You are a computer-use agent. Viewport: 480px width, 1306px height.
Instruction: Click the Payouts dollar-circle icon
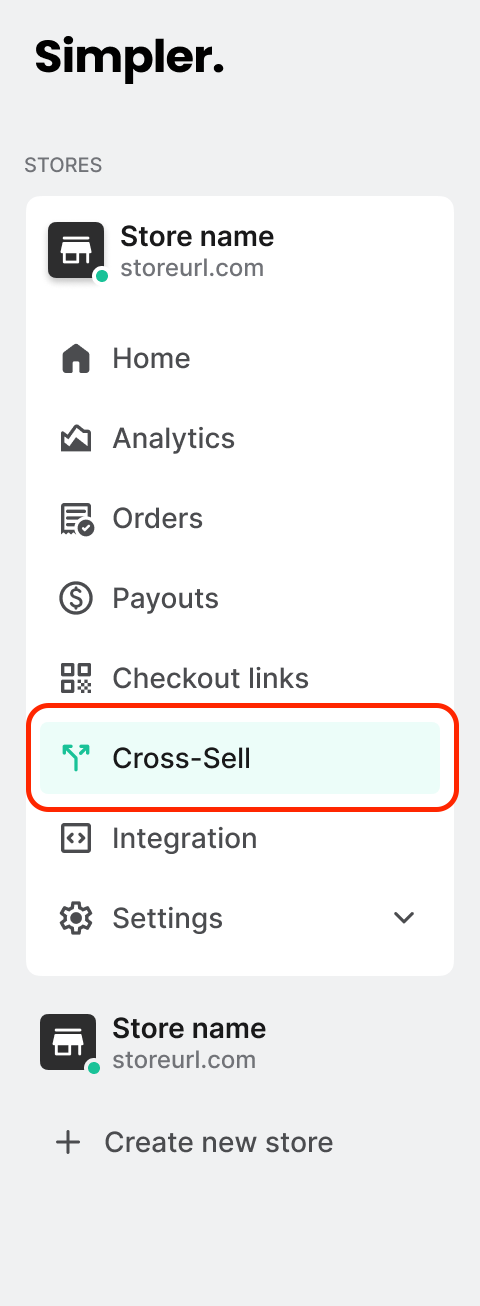click(x=76, y=599)
